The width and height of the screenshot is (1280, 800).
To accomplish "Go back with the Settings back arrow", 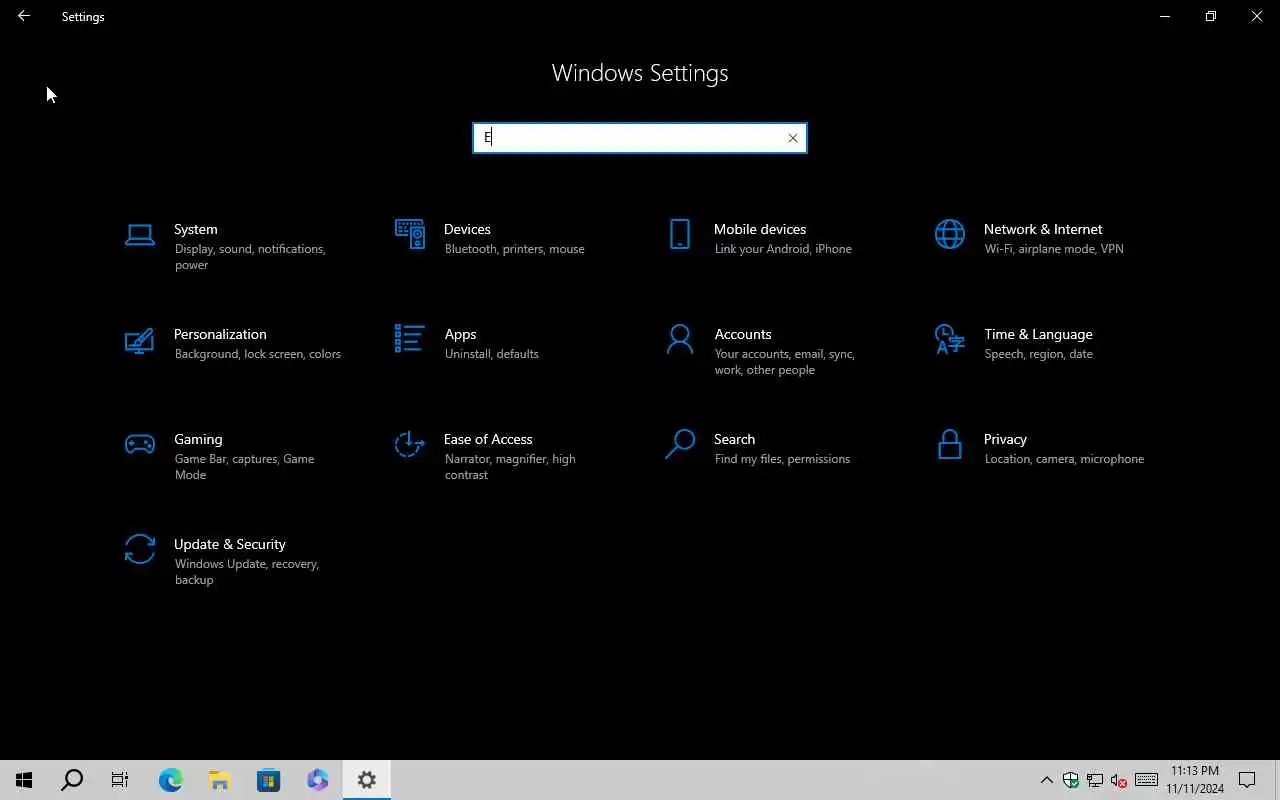I will pyautogui.click(x=24, y=16).
